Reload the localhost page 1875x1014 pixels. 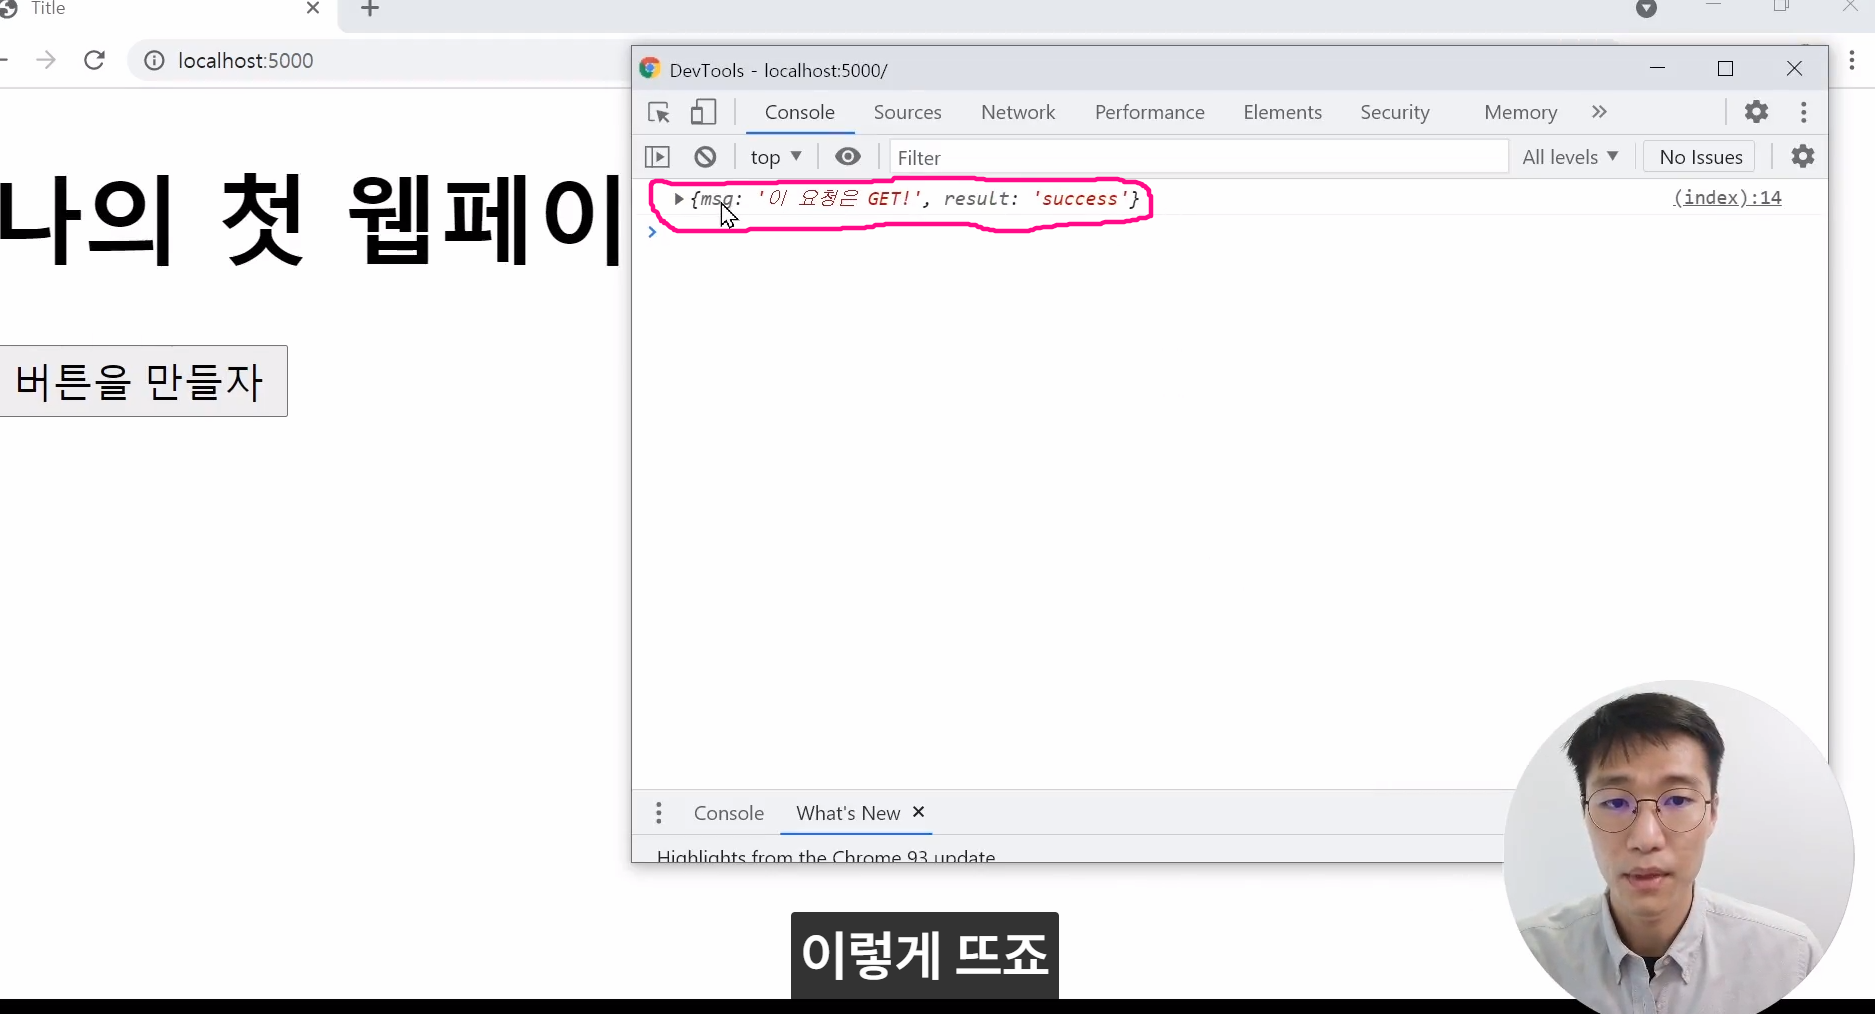point(94,60)
